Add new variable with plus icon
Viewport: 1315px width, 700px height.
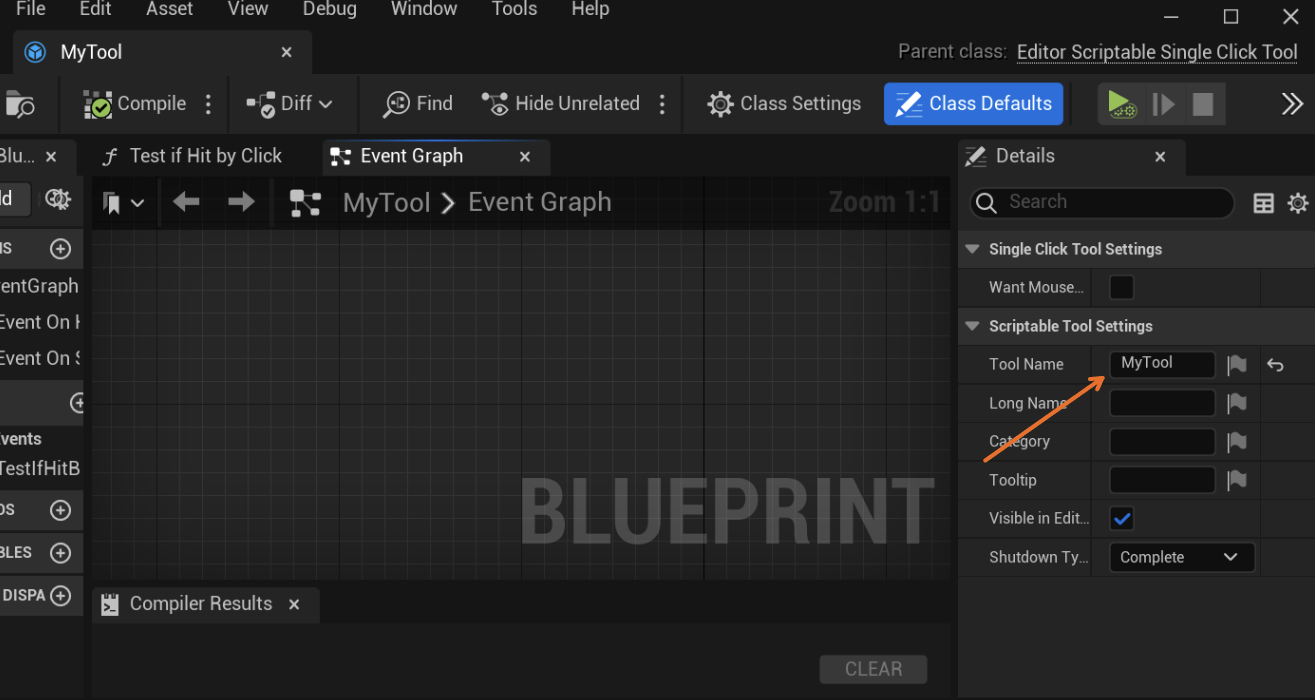(x=60, y=552)
